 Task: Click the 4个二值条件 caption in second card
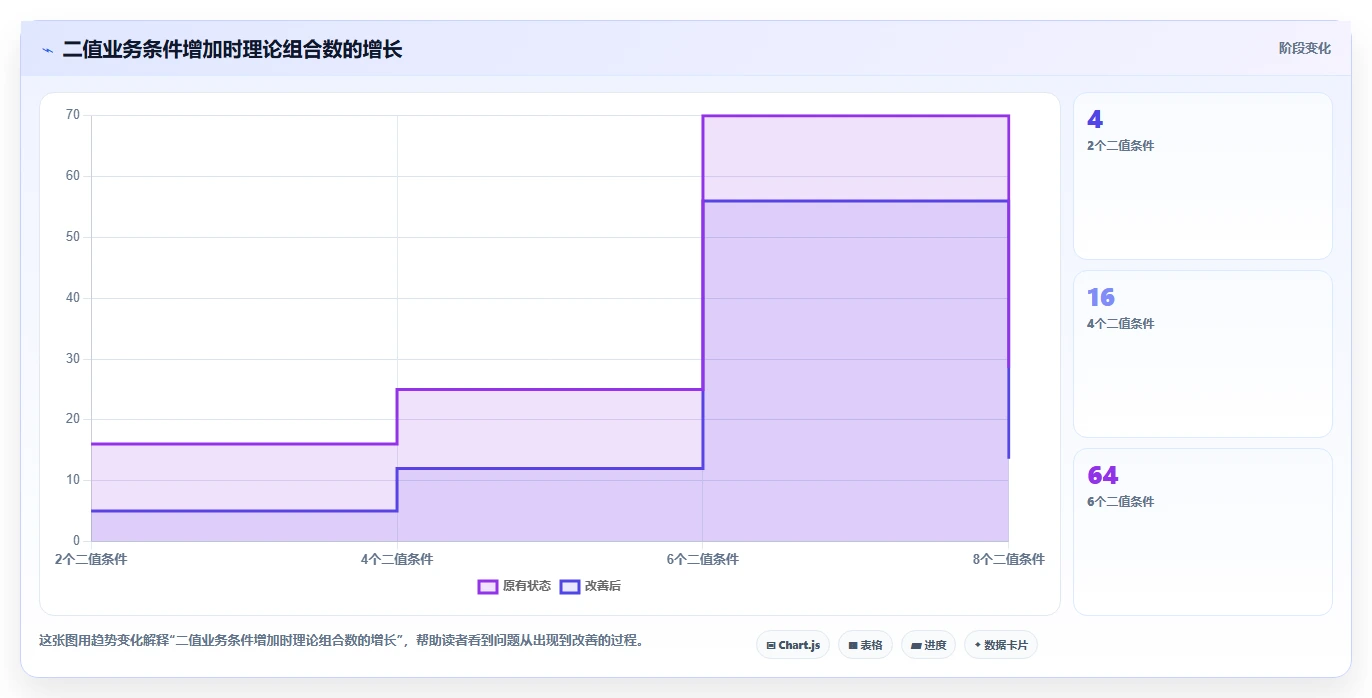click(x=1120, y=324)
